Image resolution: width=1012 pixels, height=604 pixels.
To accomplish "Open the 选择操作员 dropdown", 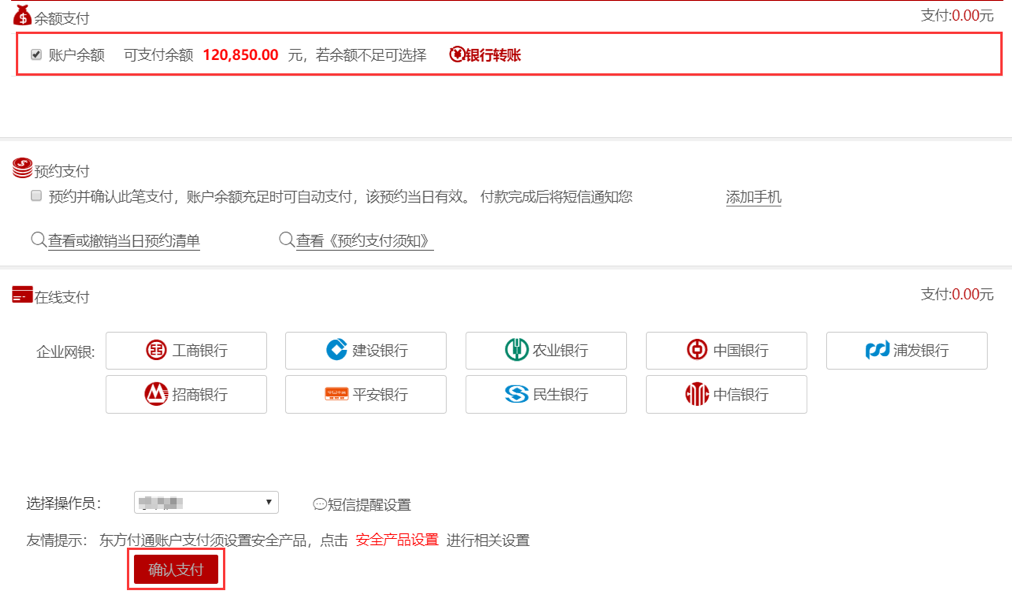I will click(x=206, y=503).
